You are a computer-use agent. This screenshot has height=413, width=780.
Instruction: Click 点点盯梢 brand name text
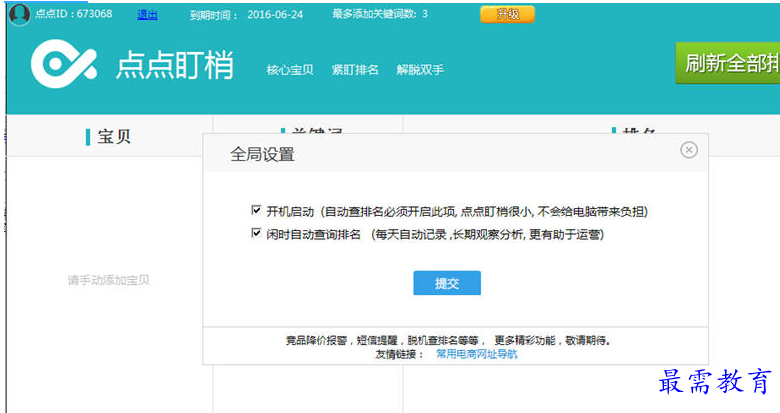pyautogui.click(x=175, y=65)
